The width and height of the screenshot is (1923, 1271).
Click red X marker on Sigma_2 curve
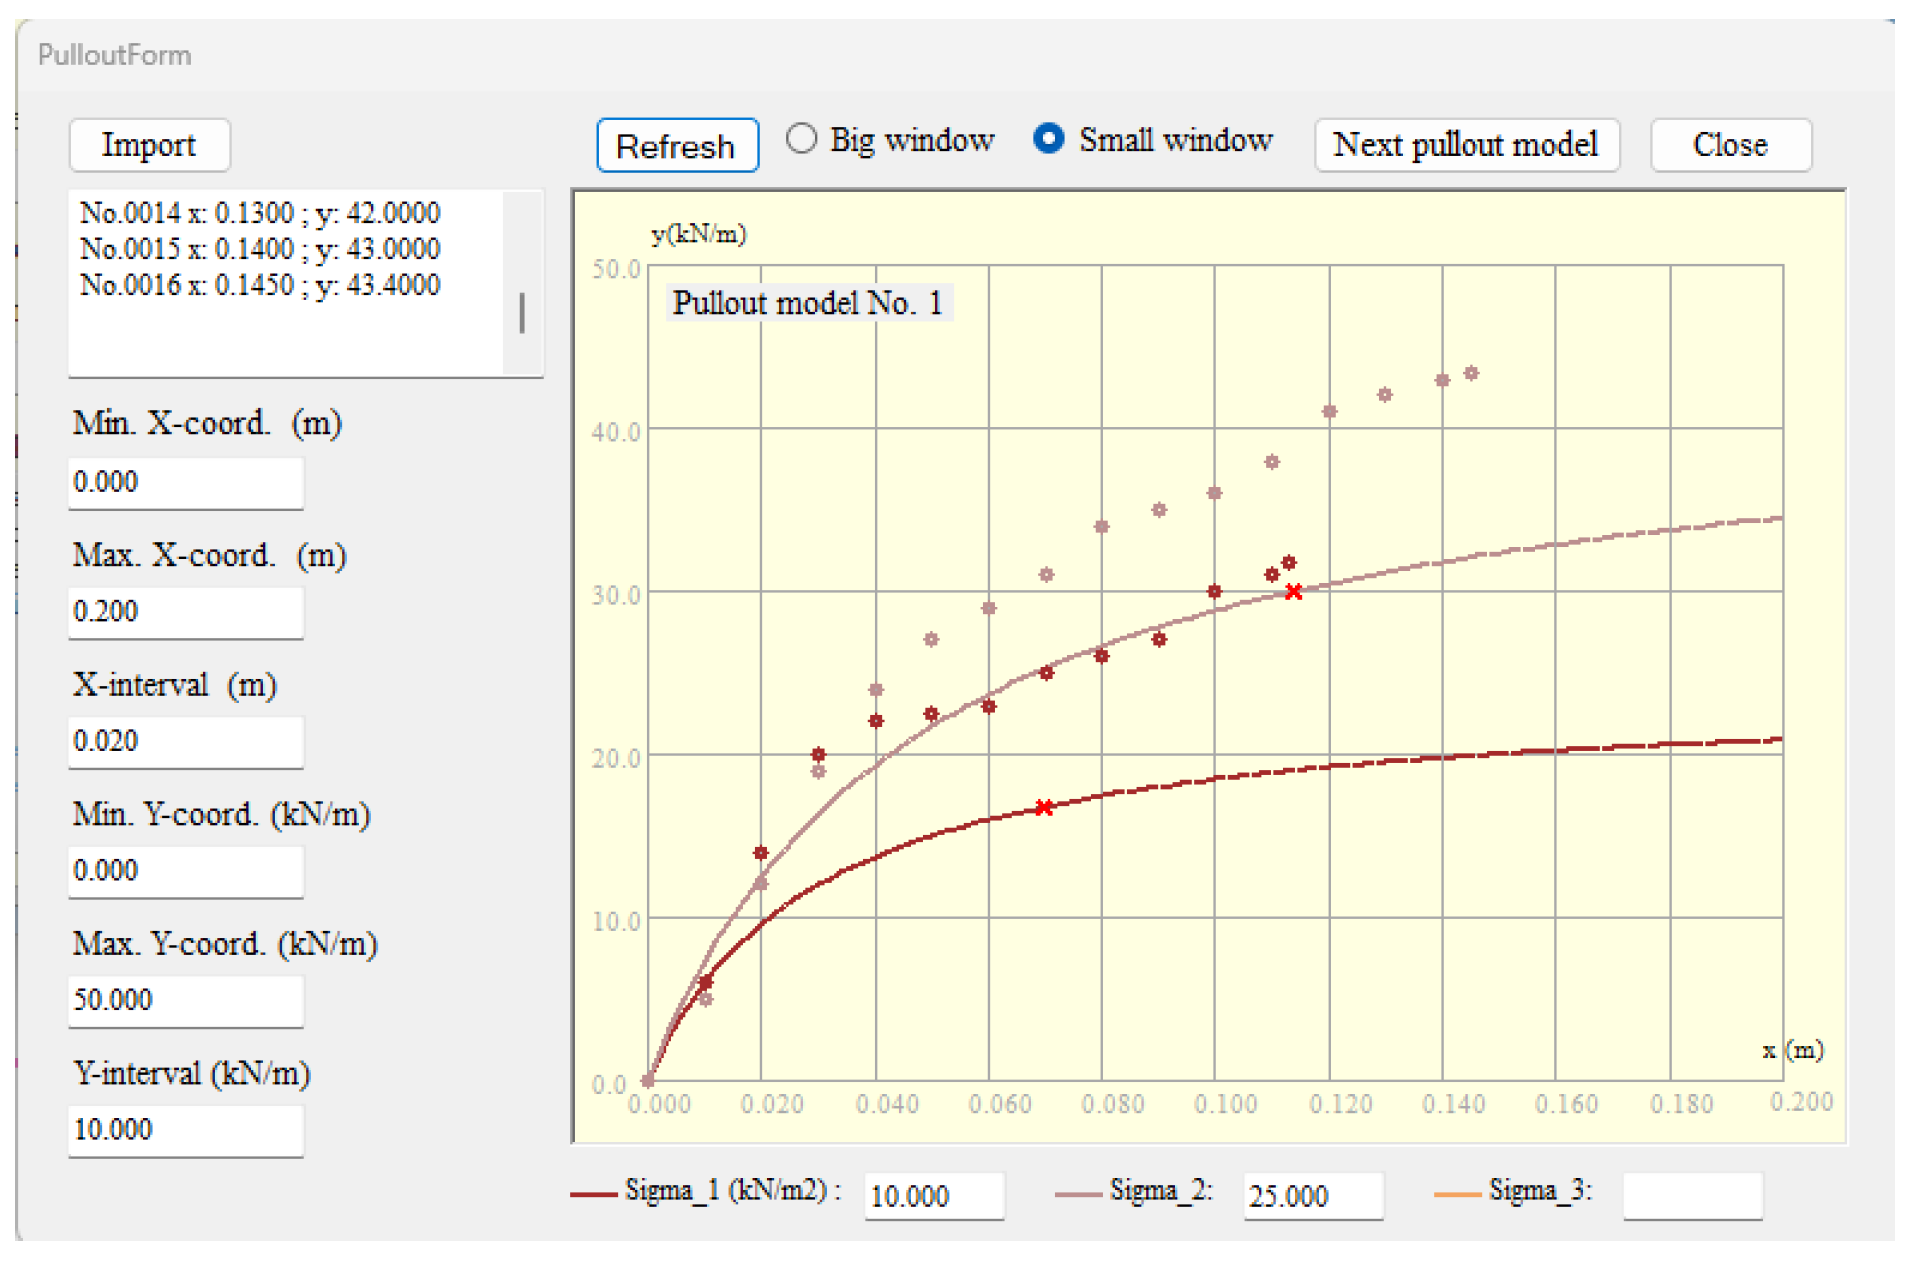click(1293, 592)
